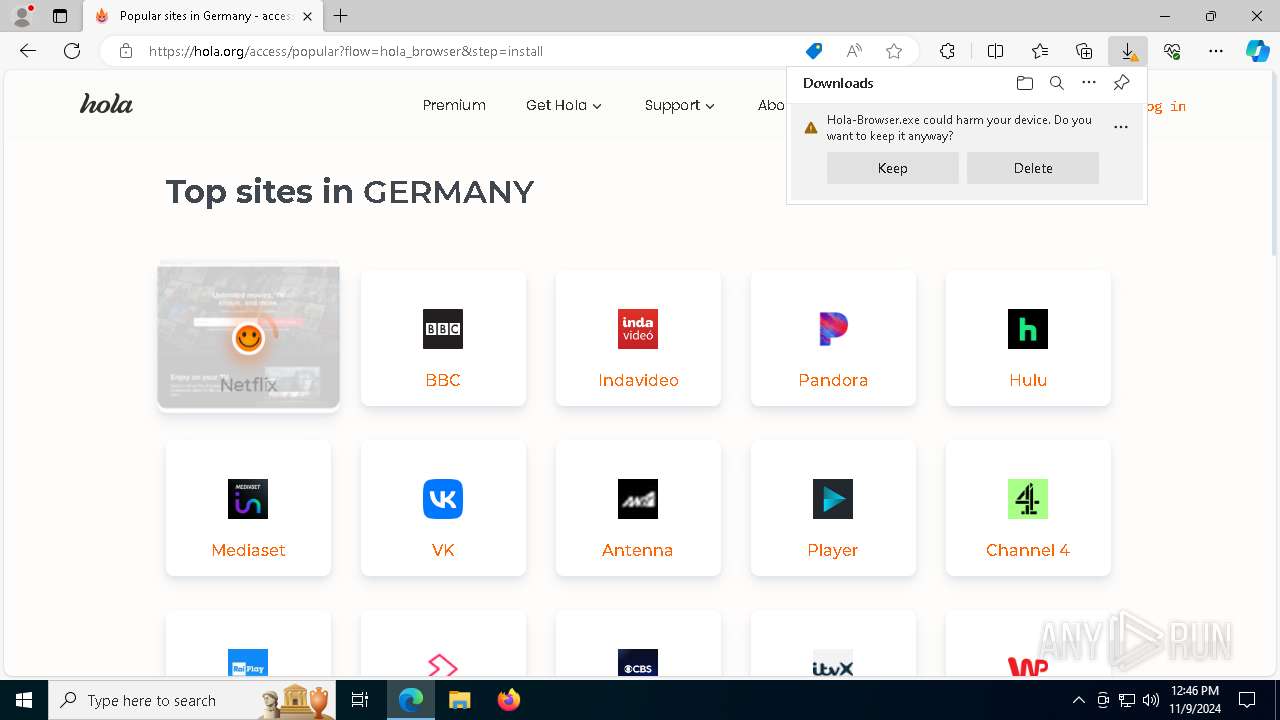Viewport: 1280px width, 720px height.
Task: Open the tab actions menu icon
Action: click(60, 16)
